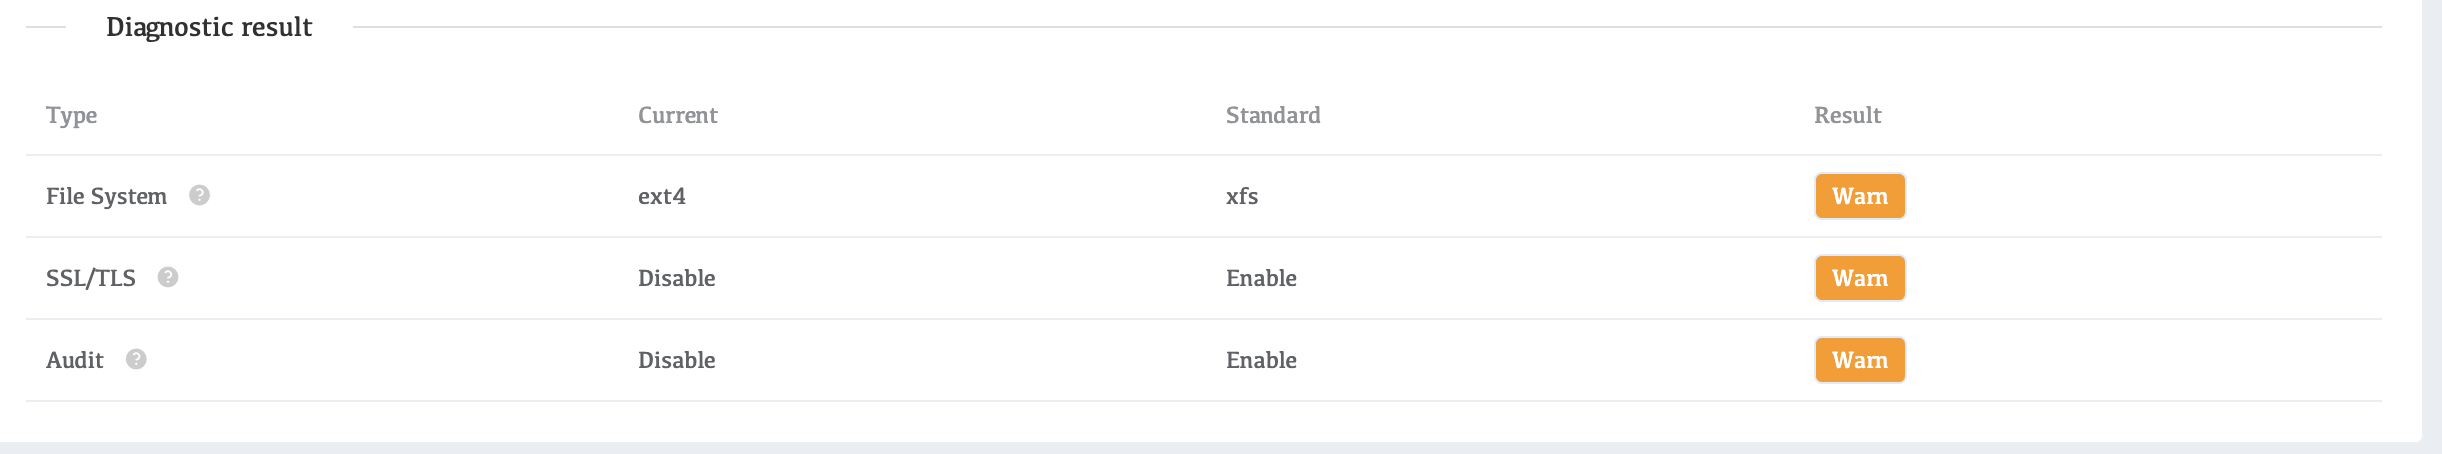
Task: Click the Enable value in the SSL/TLS row
Action: (1260, 278)
